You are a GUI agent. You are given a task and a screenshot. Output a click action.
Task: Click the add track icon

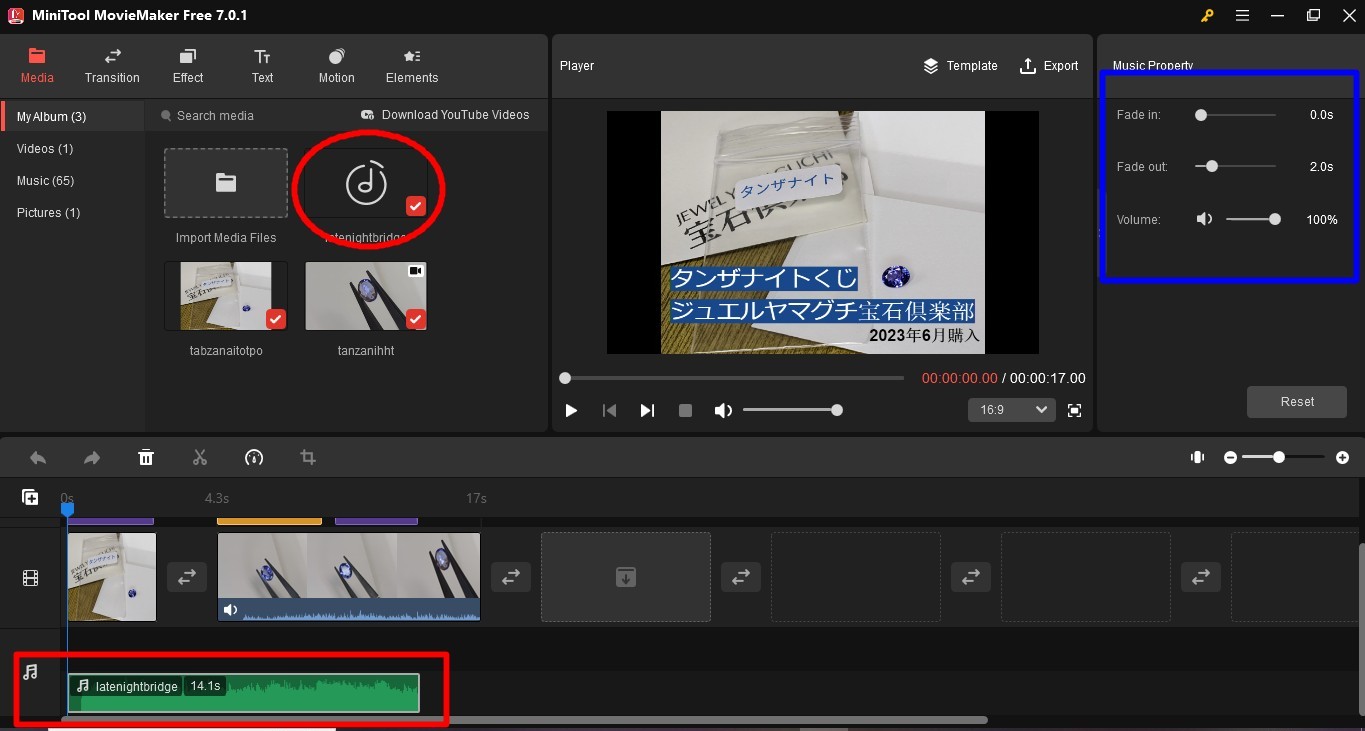(x=31, y=498)
